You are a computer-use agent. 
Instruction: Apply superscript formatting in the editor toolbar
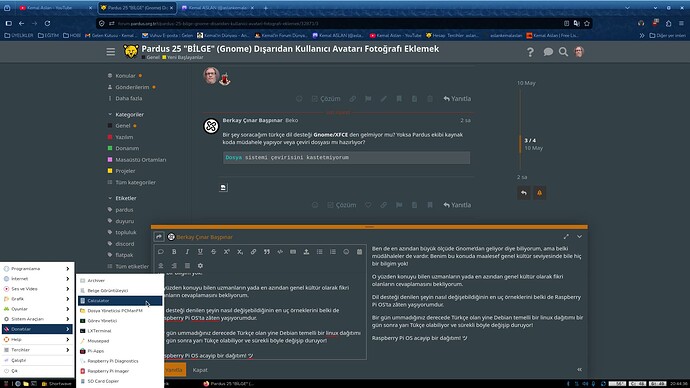click(x=227, y=252)
